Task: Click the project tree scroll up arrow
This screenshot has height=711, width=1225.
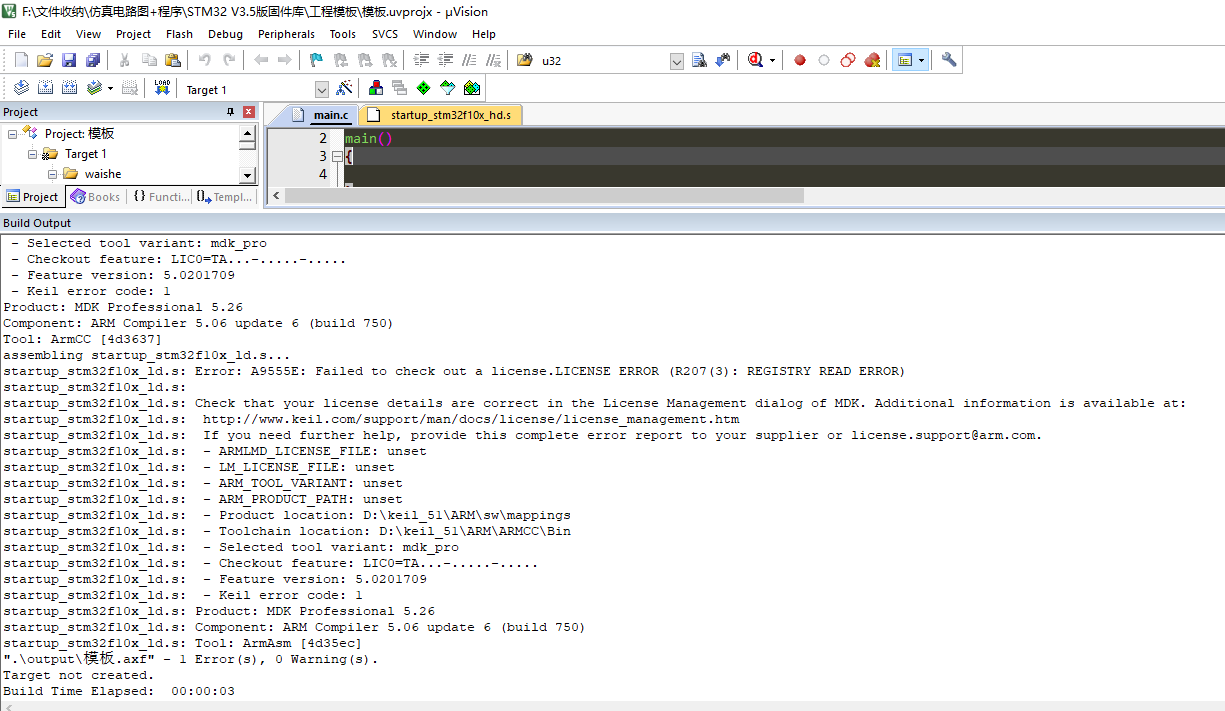Action: (x=248, y=133)
